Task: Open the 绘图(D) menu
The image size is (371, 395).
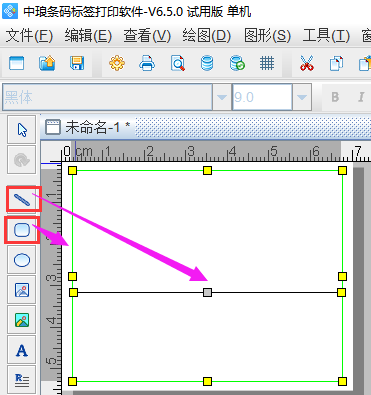Action: 206,35
